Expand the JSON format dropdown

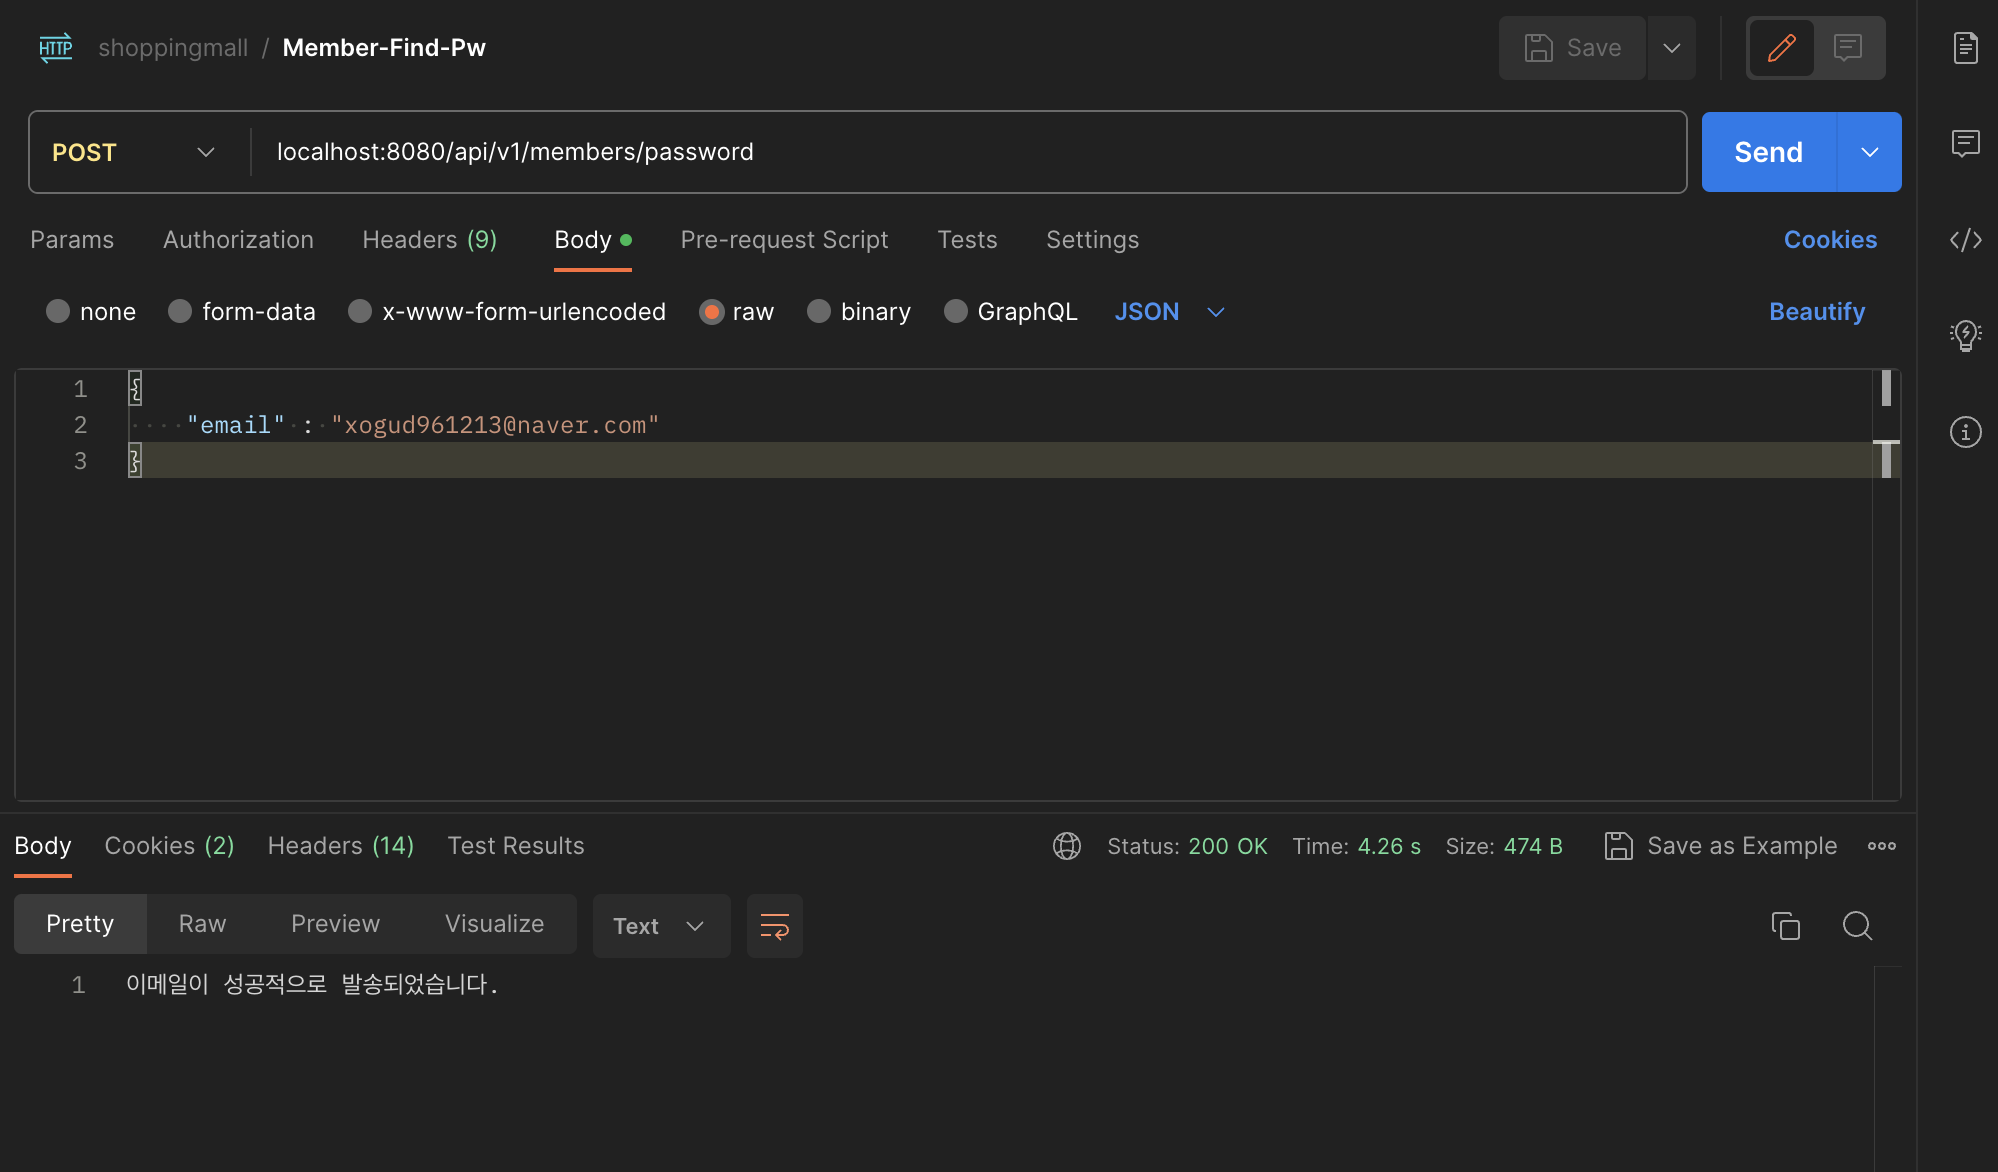(1168, 312)
